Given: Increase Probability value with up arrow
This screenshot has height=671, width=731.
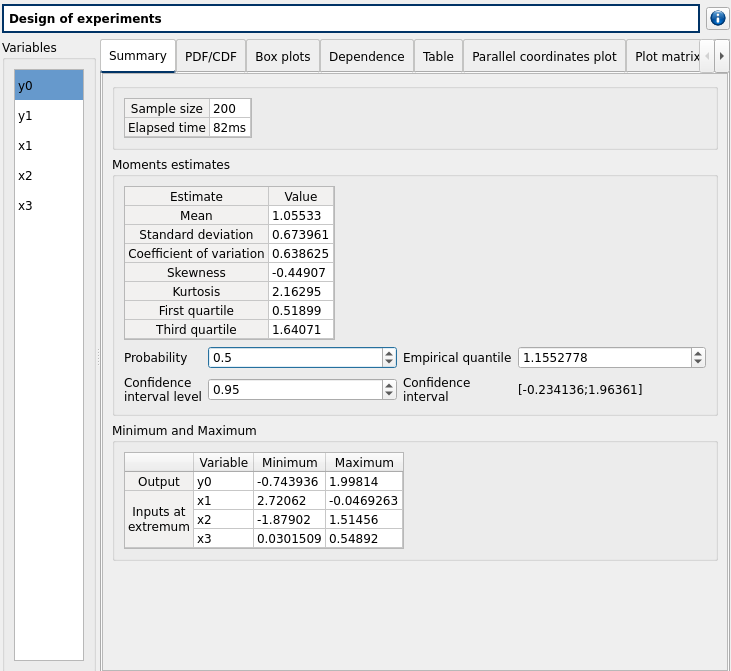Looking at the screenshot, I should [389, 353].
